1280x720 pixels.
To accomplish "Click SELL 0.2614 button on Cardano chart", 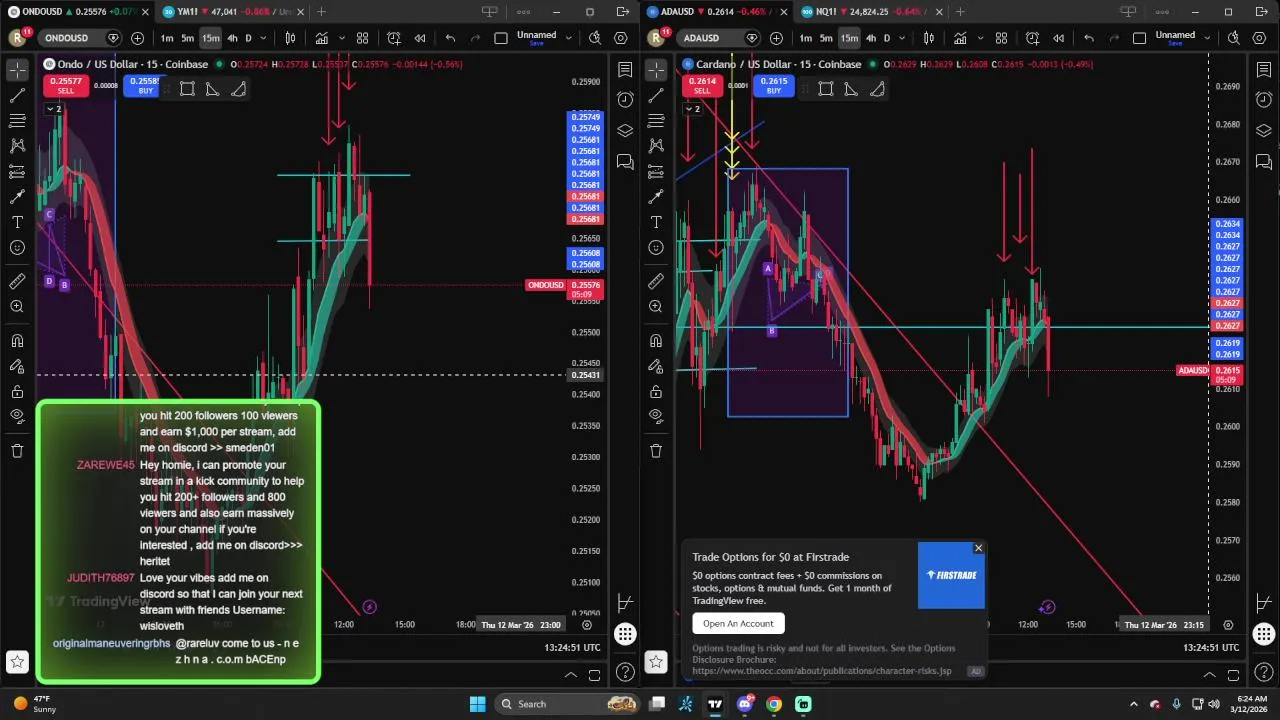I will [702, 86].
